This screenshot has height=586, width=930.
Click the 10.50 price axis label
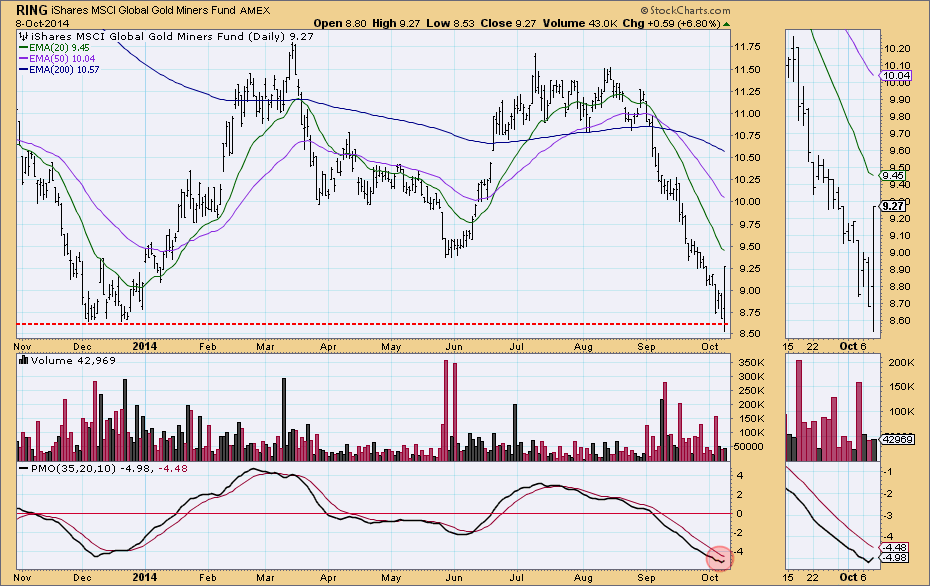coord(747,157)
